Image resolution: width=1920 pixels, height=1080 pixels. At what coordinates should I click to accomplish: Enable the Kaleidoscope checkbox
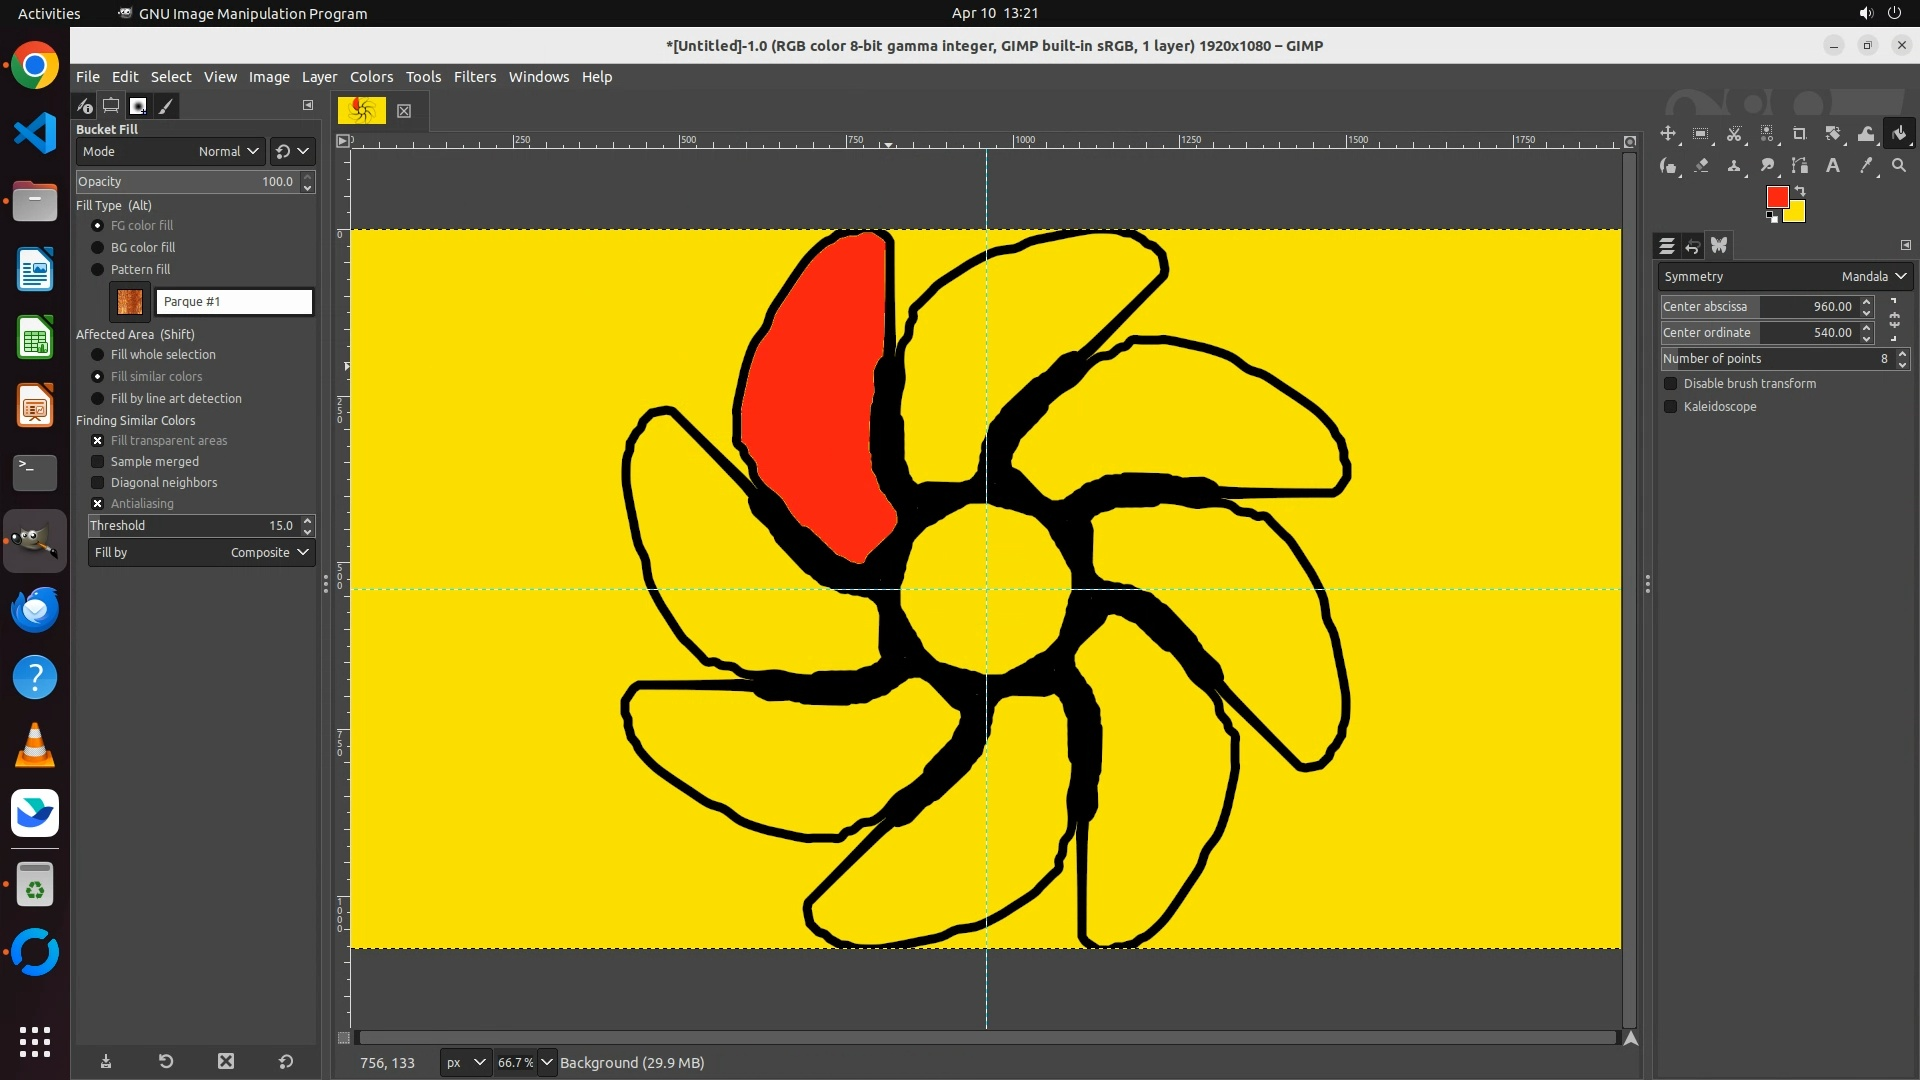click(1670, 407)
